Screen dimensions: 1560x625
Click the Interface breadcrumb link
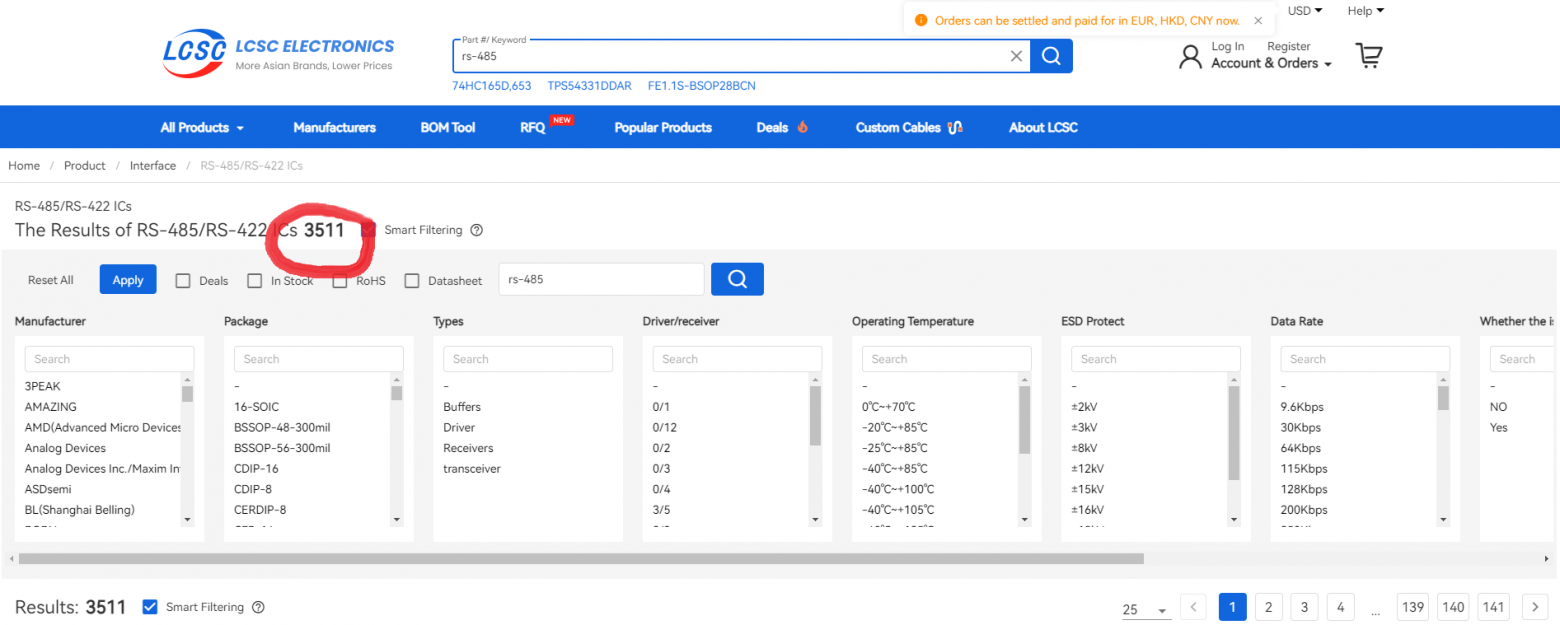click(153, 166)
